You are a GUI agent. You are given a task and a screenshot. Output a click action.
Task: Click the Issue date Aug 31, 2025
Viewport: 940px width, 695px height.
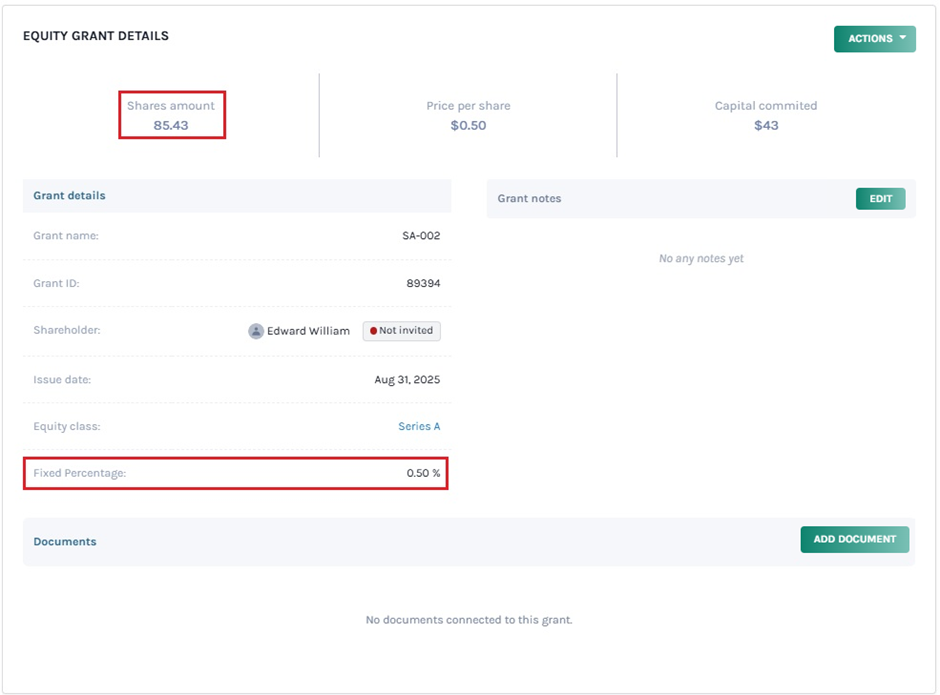click(407, 380)
